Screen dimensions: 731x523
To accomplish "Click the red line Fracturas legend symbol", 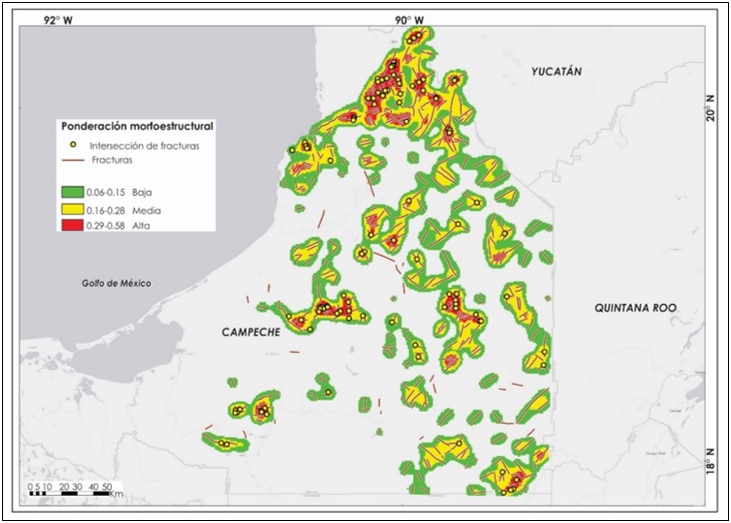I will pyautogui.click(x=72, y=160).
